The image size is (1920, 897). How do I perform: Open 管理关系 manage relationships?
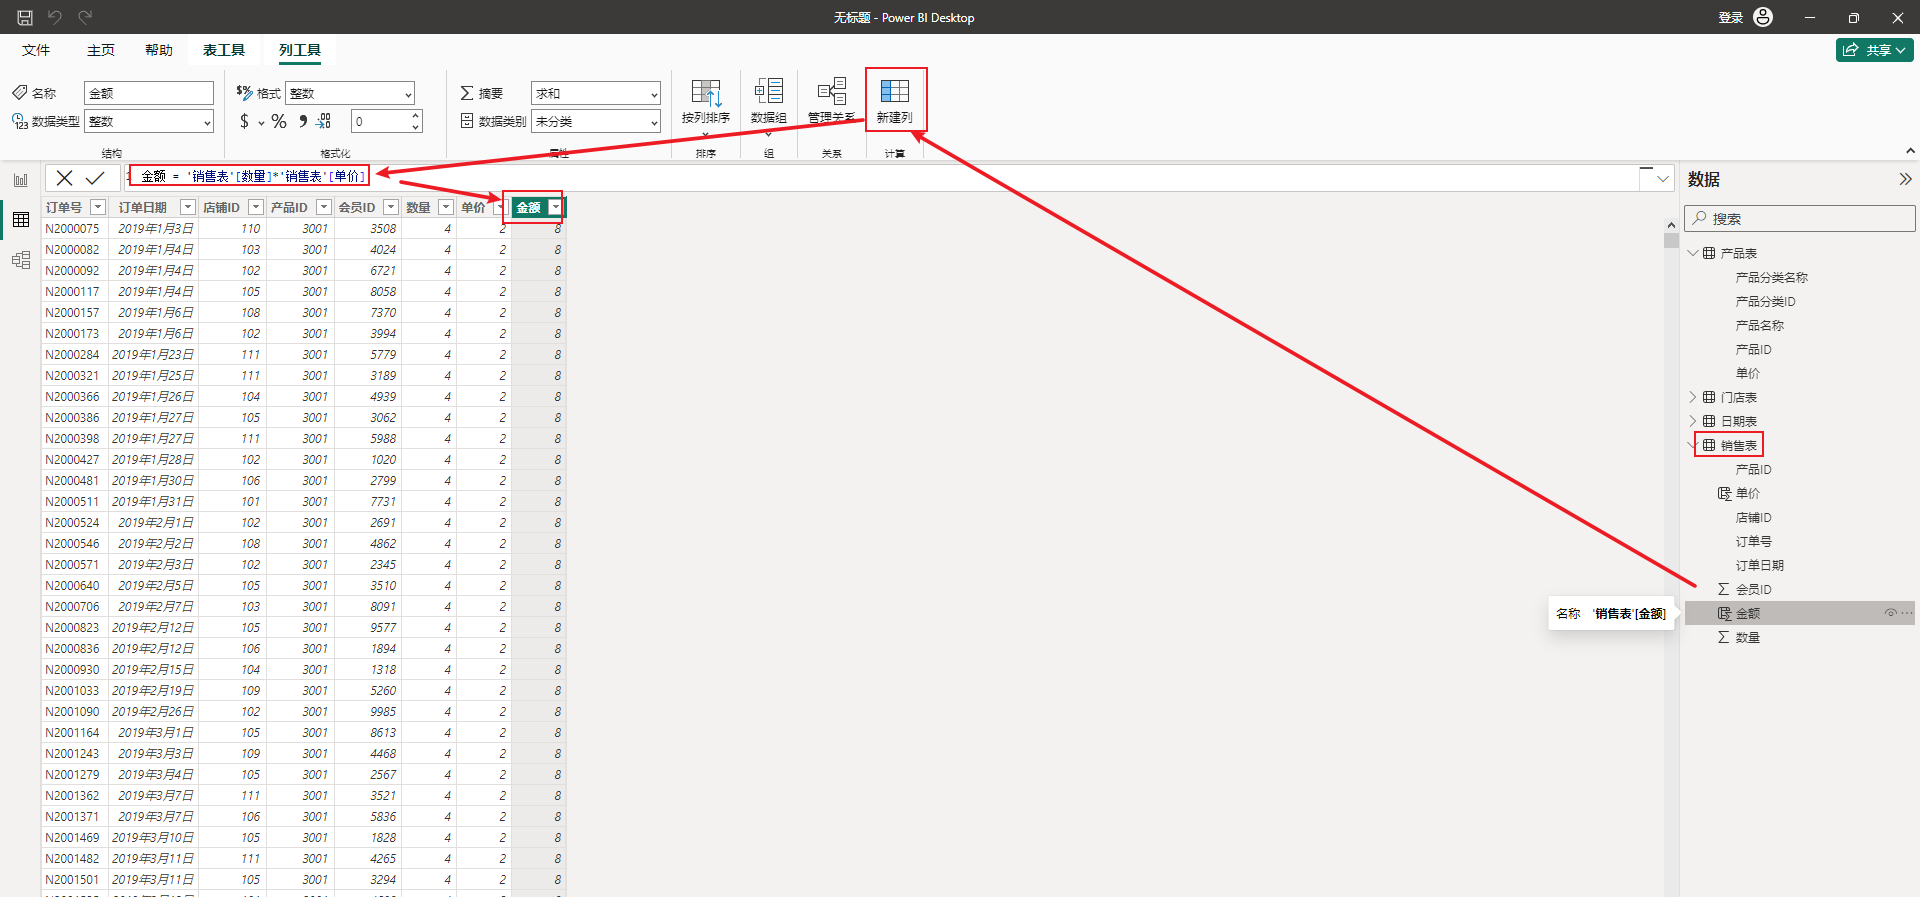[832, 100]
